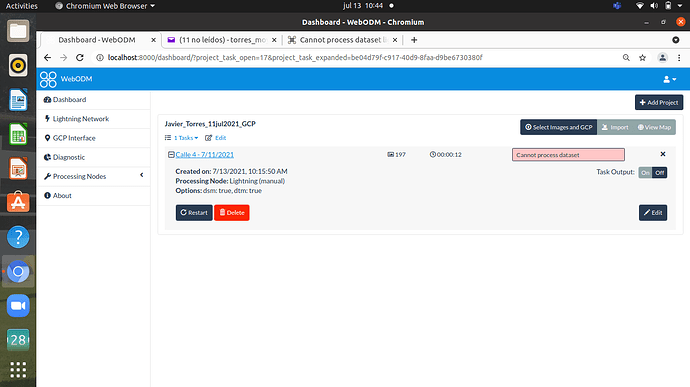
Task: Open LibreOffice Writer from the dock
Action: 18,100
